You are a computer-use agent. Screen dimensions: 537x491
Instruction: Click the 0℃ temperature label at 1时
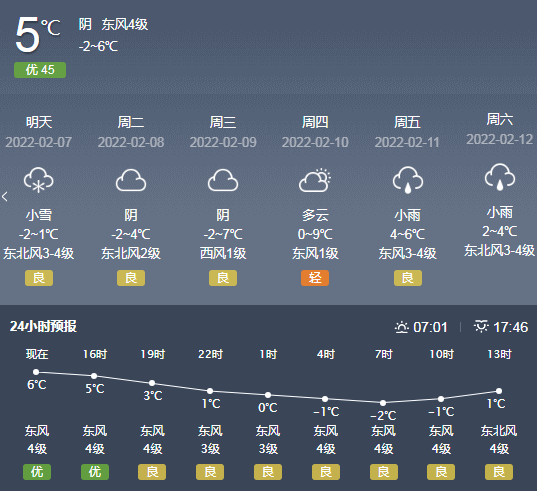(268, 408)
